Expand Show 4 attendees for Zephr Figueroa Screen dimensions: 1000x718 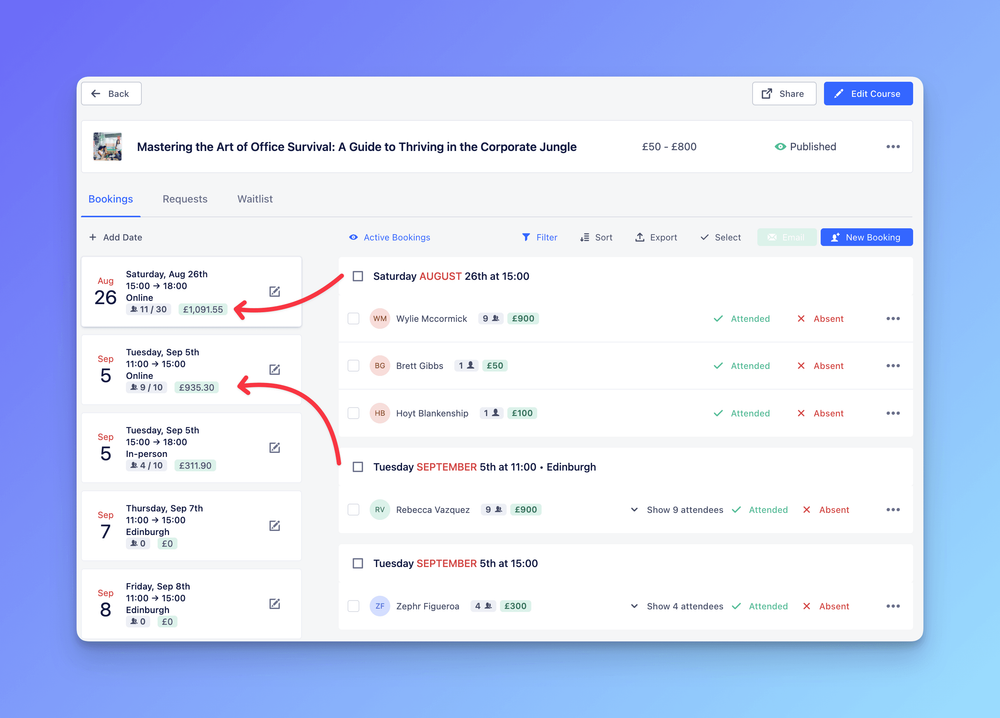point(677,606)
